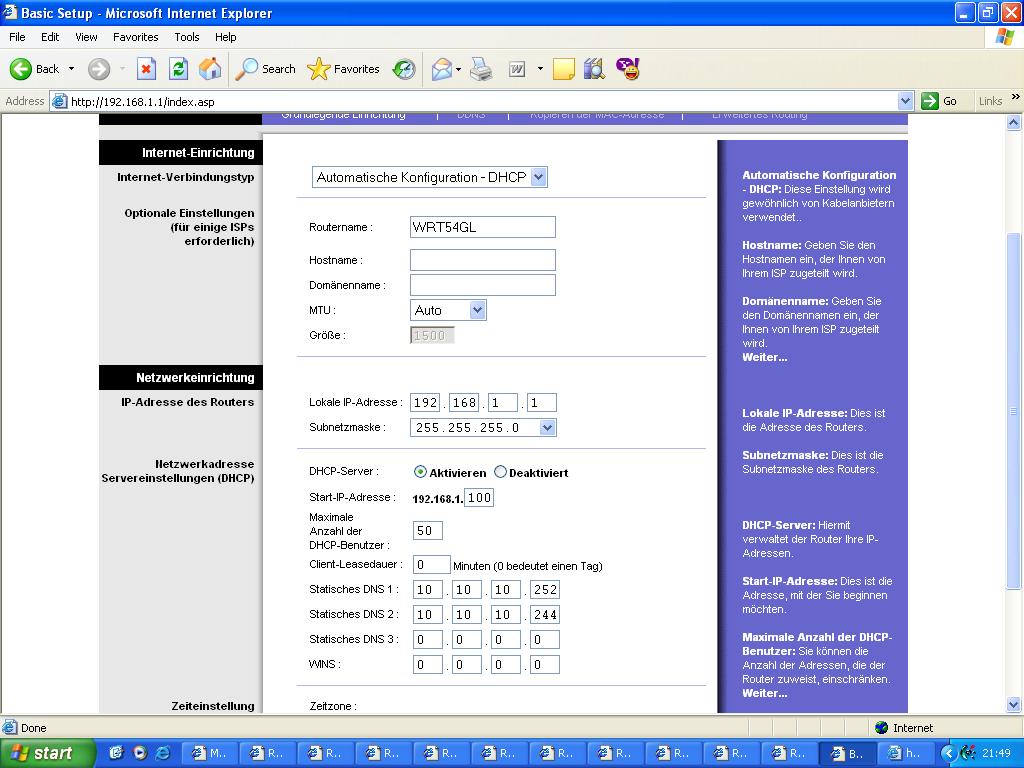The height and width of the screenshot is (768, 1024).
Task: Click the yellow note toolbar icon
Action: point(564,69)
